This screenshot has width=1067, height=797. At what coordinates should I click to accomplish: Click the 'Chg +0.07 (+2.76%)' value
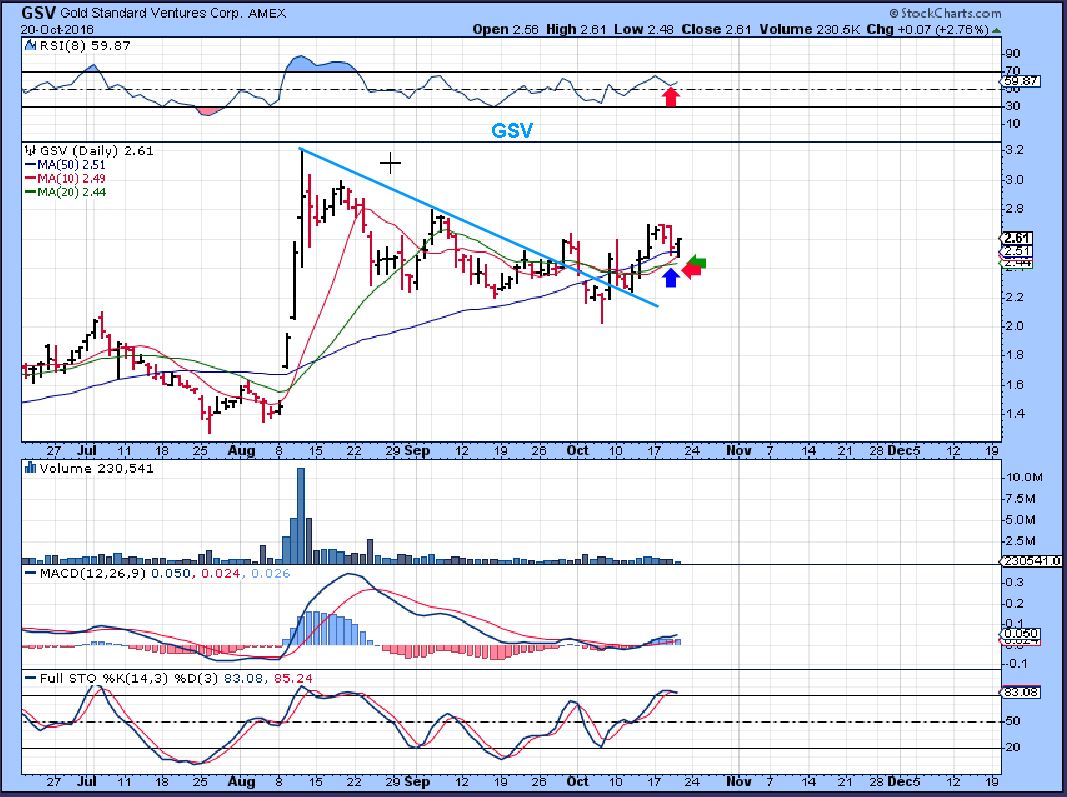coord(928,29)
